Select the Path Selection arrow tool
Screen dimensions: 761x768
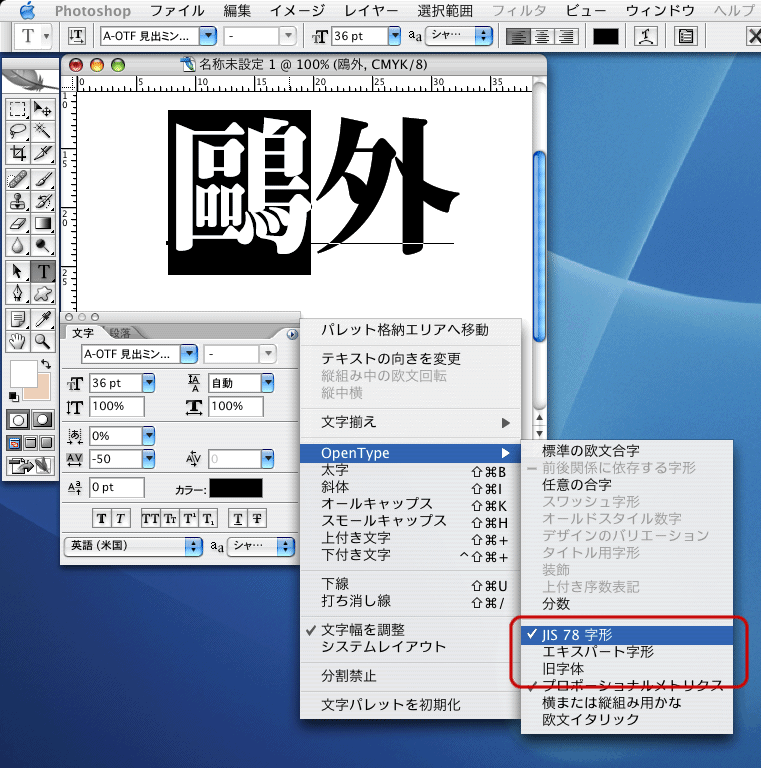(x=18, y=271)
